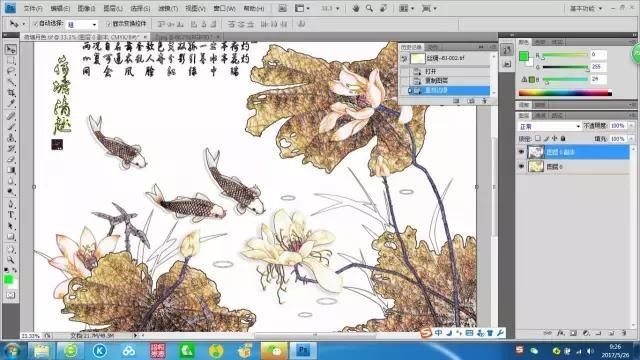Select the Type (T) tool
Screen dimensions: 640x360
pos(11,215)
